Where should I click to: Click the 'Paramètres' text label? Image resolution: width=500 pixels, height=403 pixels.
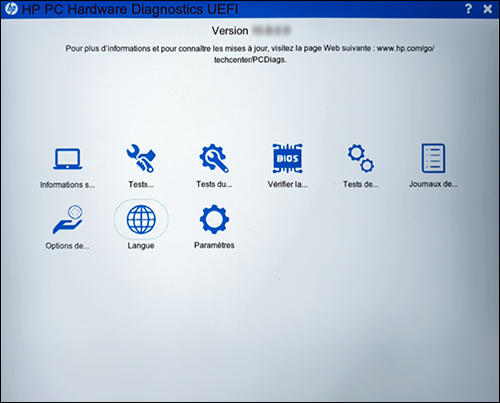click(214, 245)
